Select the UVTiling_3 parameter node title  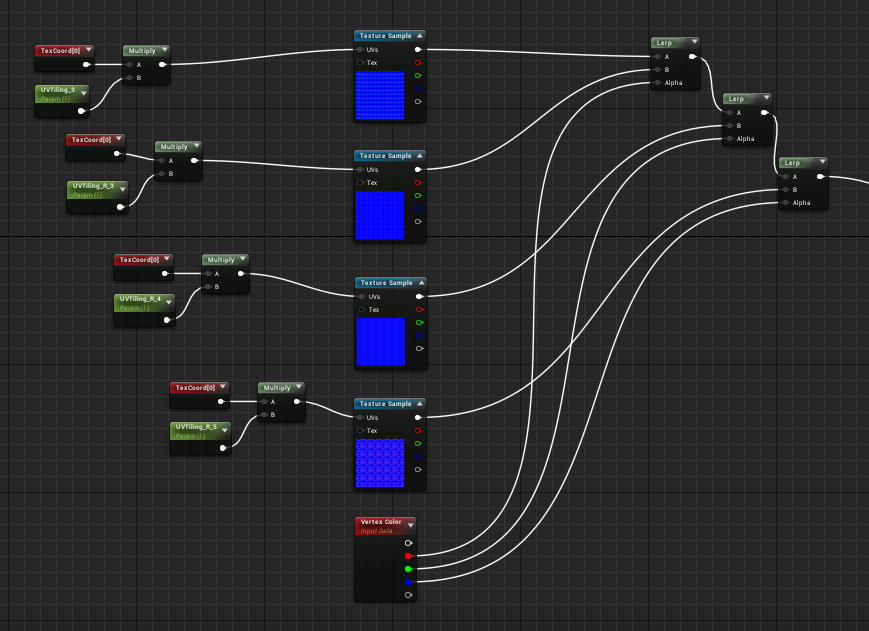click(58, 90)
